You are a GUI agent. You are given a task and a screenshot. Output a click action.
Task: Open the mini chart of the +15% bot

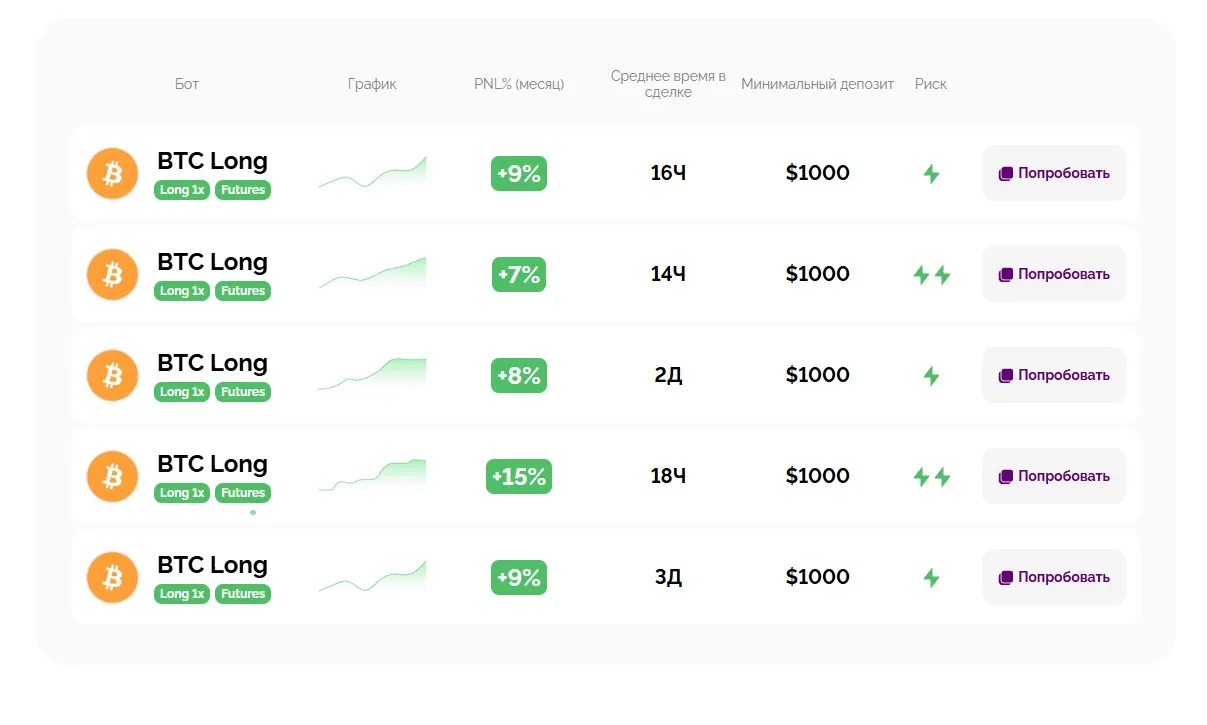click(x=372, y=476)
